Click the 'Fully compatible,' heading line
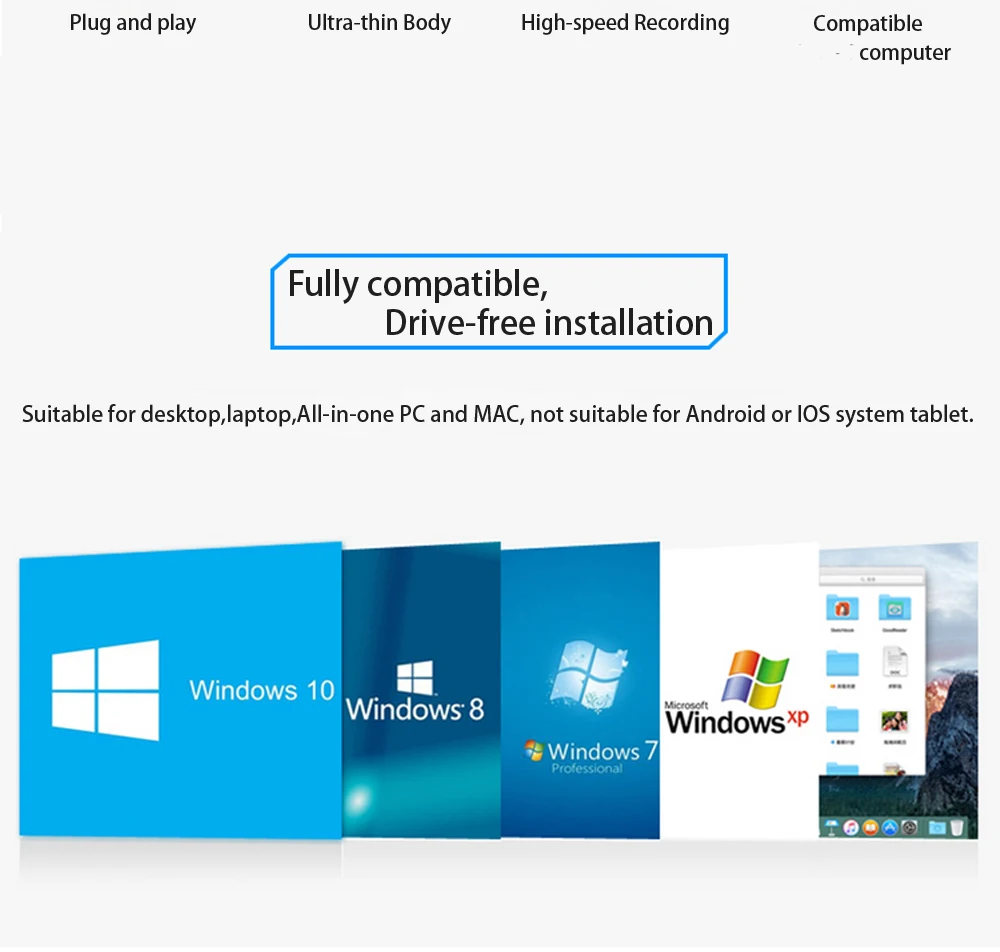1000x952 pixels. 418,284
